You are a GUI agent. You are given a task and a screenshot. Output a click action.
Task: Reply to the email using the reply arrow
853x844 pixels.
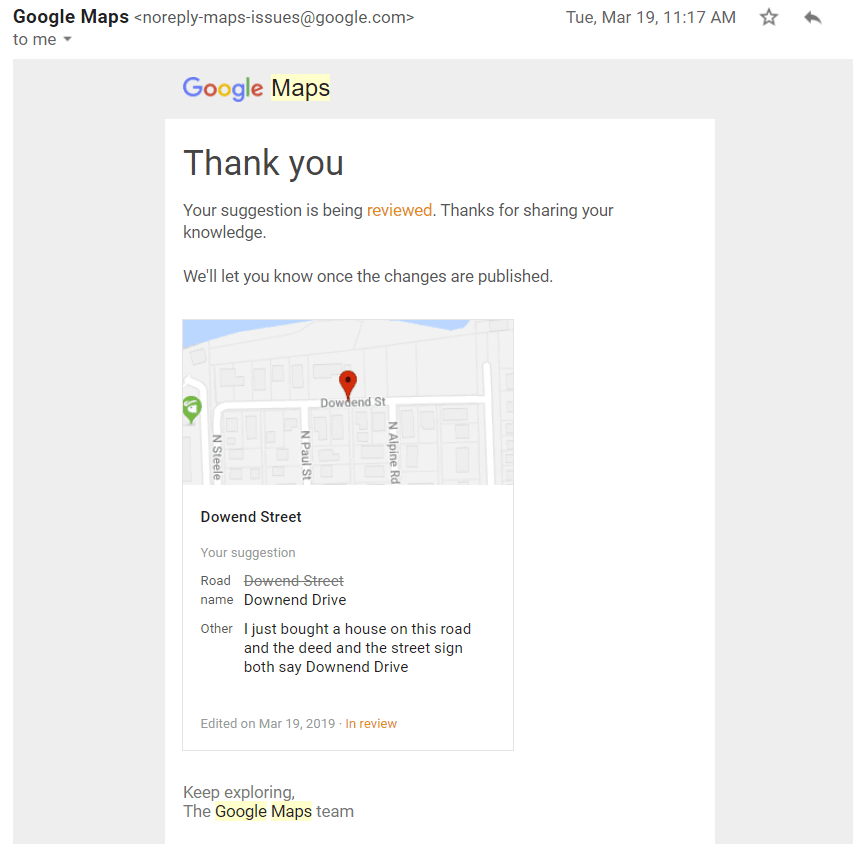click(812, 17)
